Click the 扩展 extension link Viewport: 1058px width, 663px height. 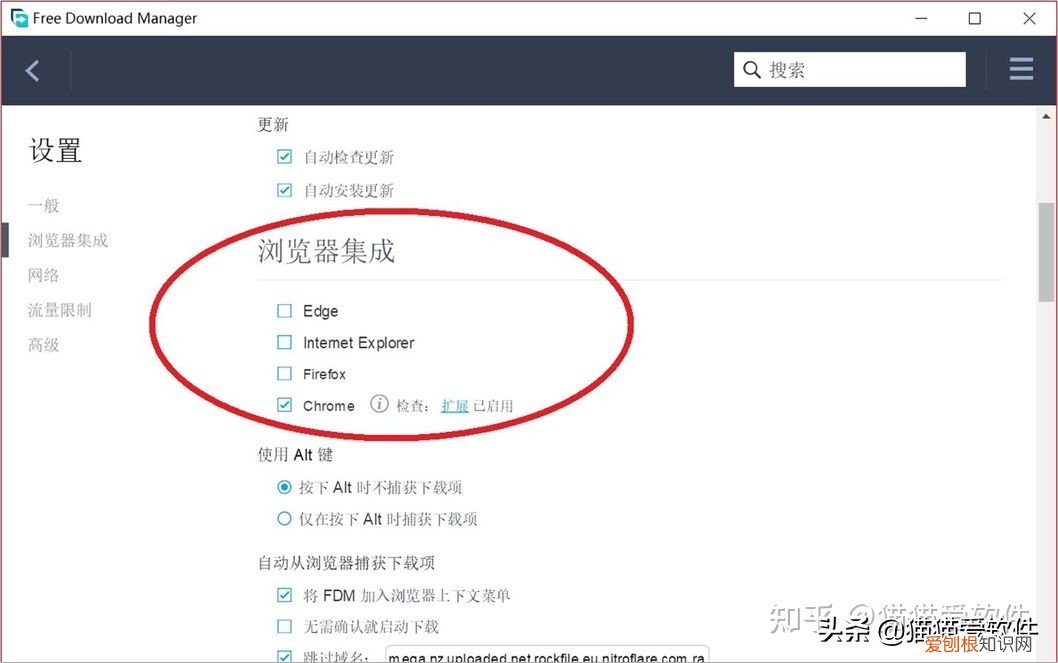455,405
